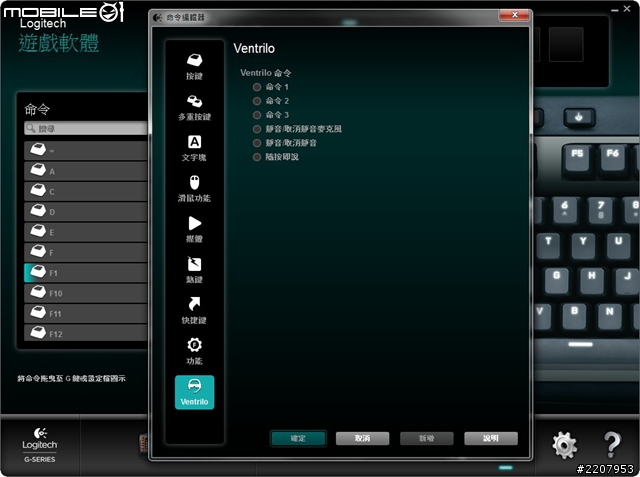Select the "-" command in list
Screen dimensions: 640x477
[x=86, y=151]
